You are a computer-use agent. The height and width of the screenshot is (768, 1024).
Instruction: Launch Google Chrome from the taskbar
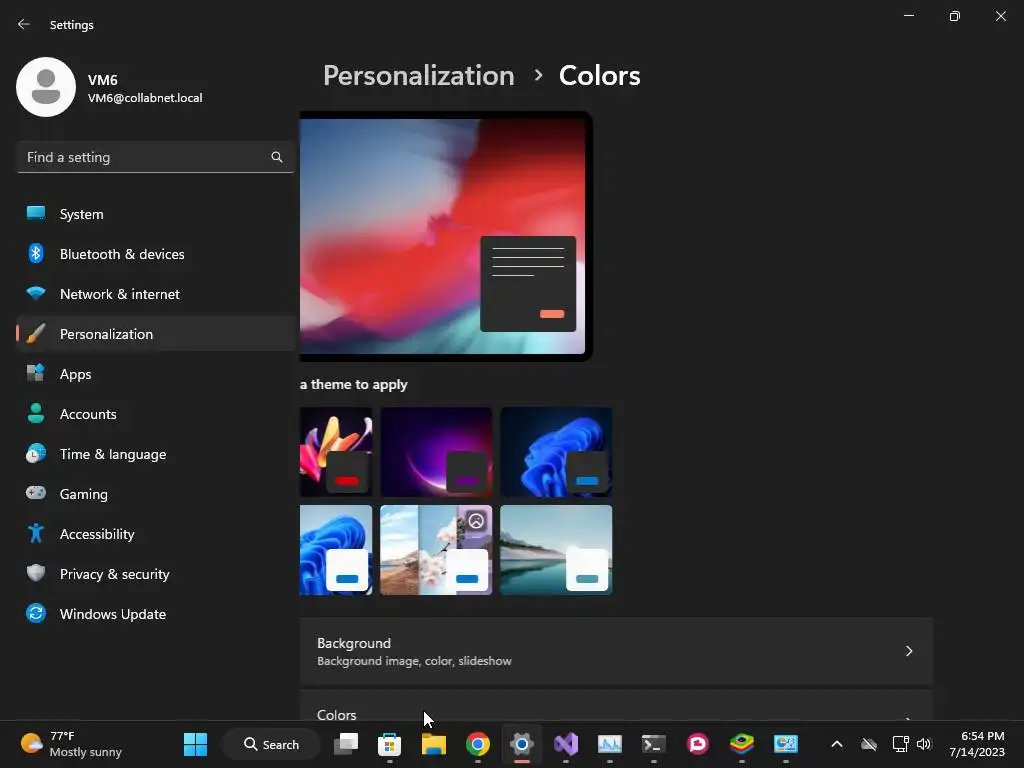(477, 744)
